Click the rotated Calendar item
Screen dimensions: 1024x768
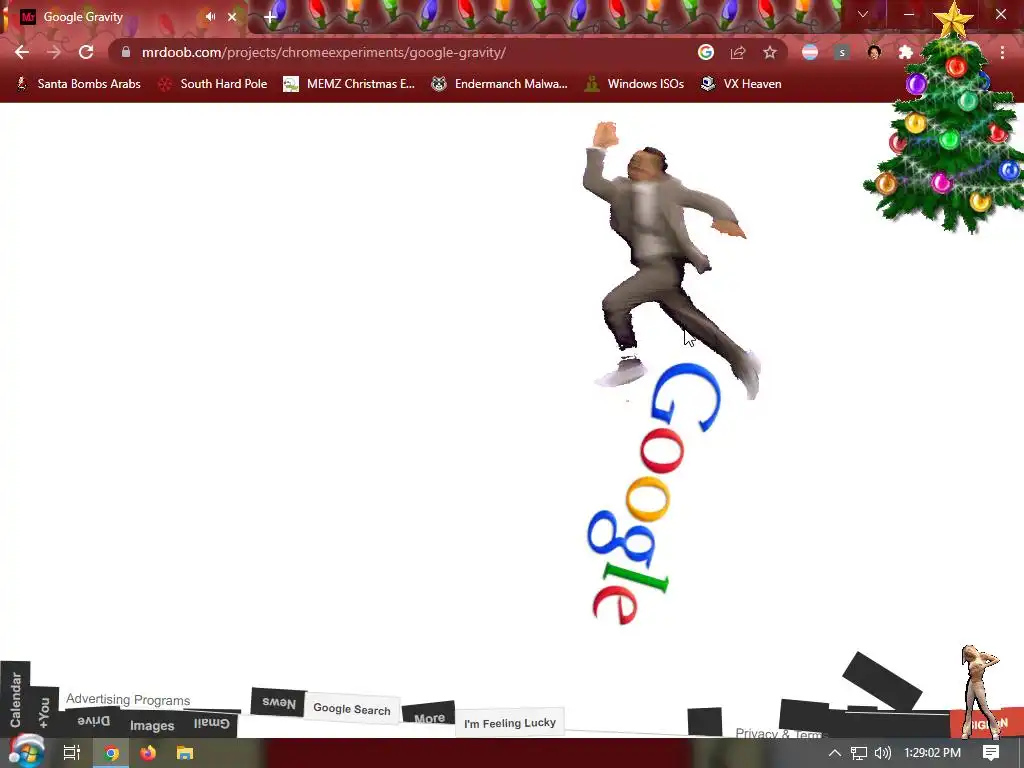click(x=16, y=699)
